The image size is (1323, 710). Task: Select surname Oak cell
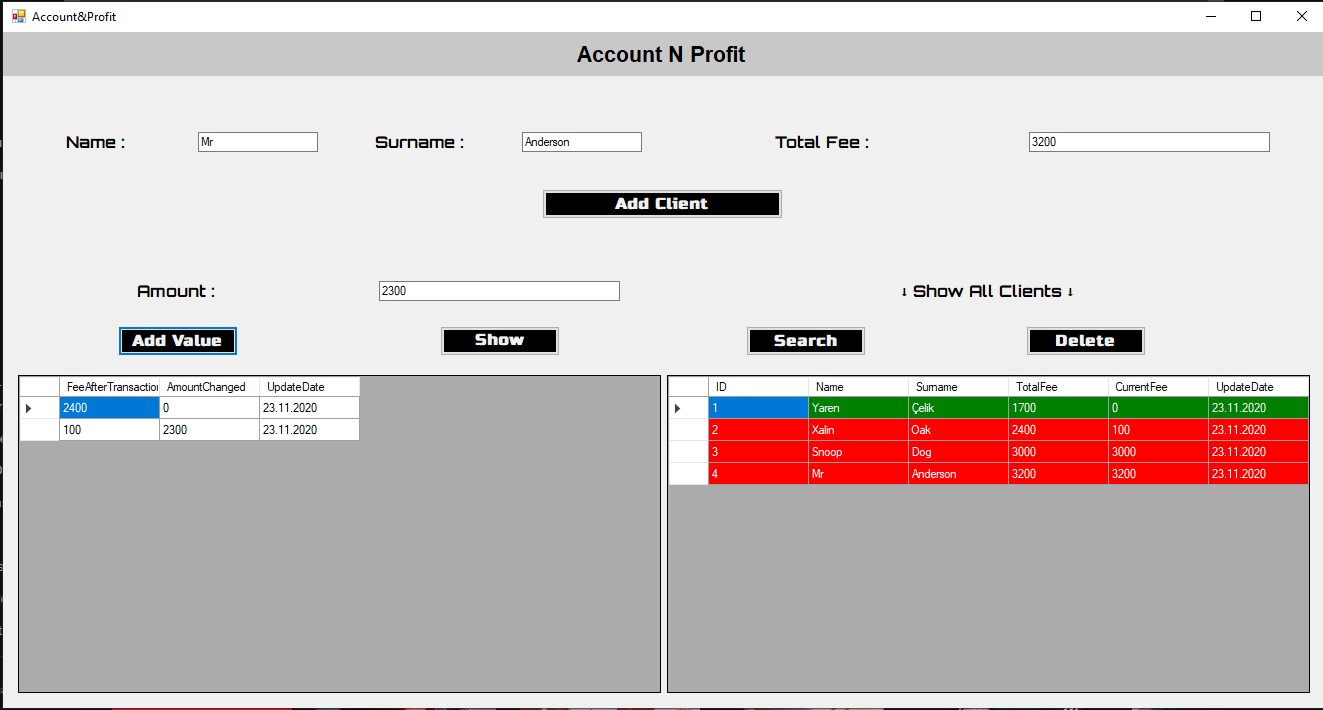pos(958,430)
